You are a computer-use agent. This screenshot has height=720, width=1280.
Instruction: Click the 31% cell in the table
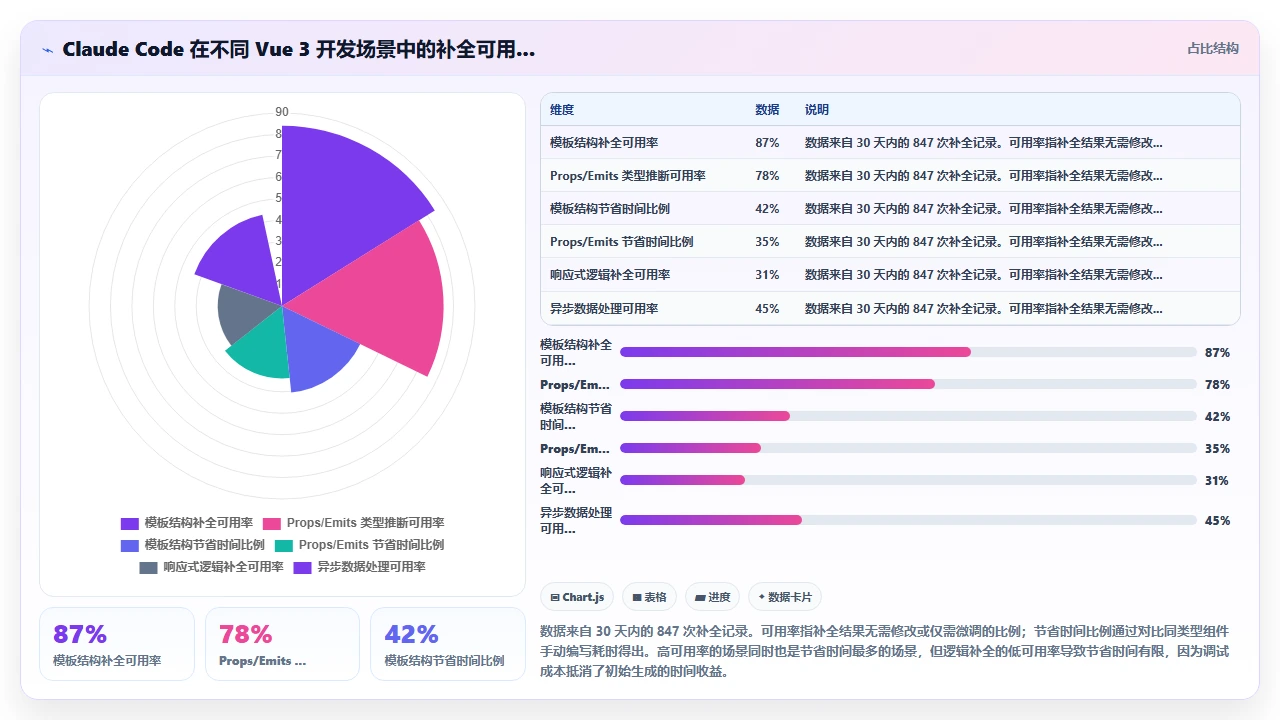pyautogui.click(x=767, y=275)
